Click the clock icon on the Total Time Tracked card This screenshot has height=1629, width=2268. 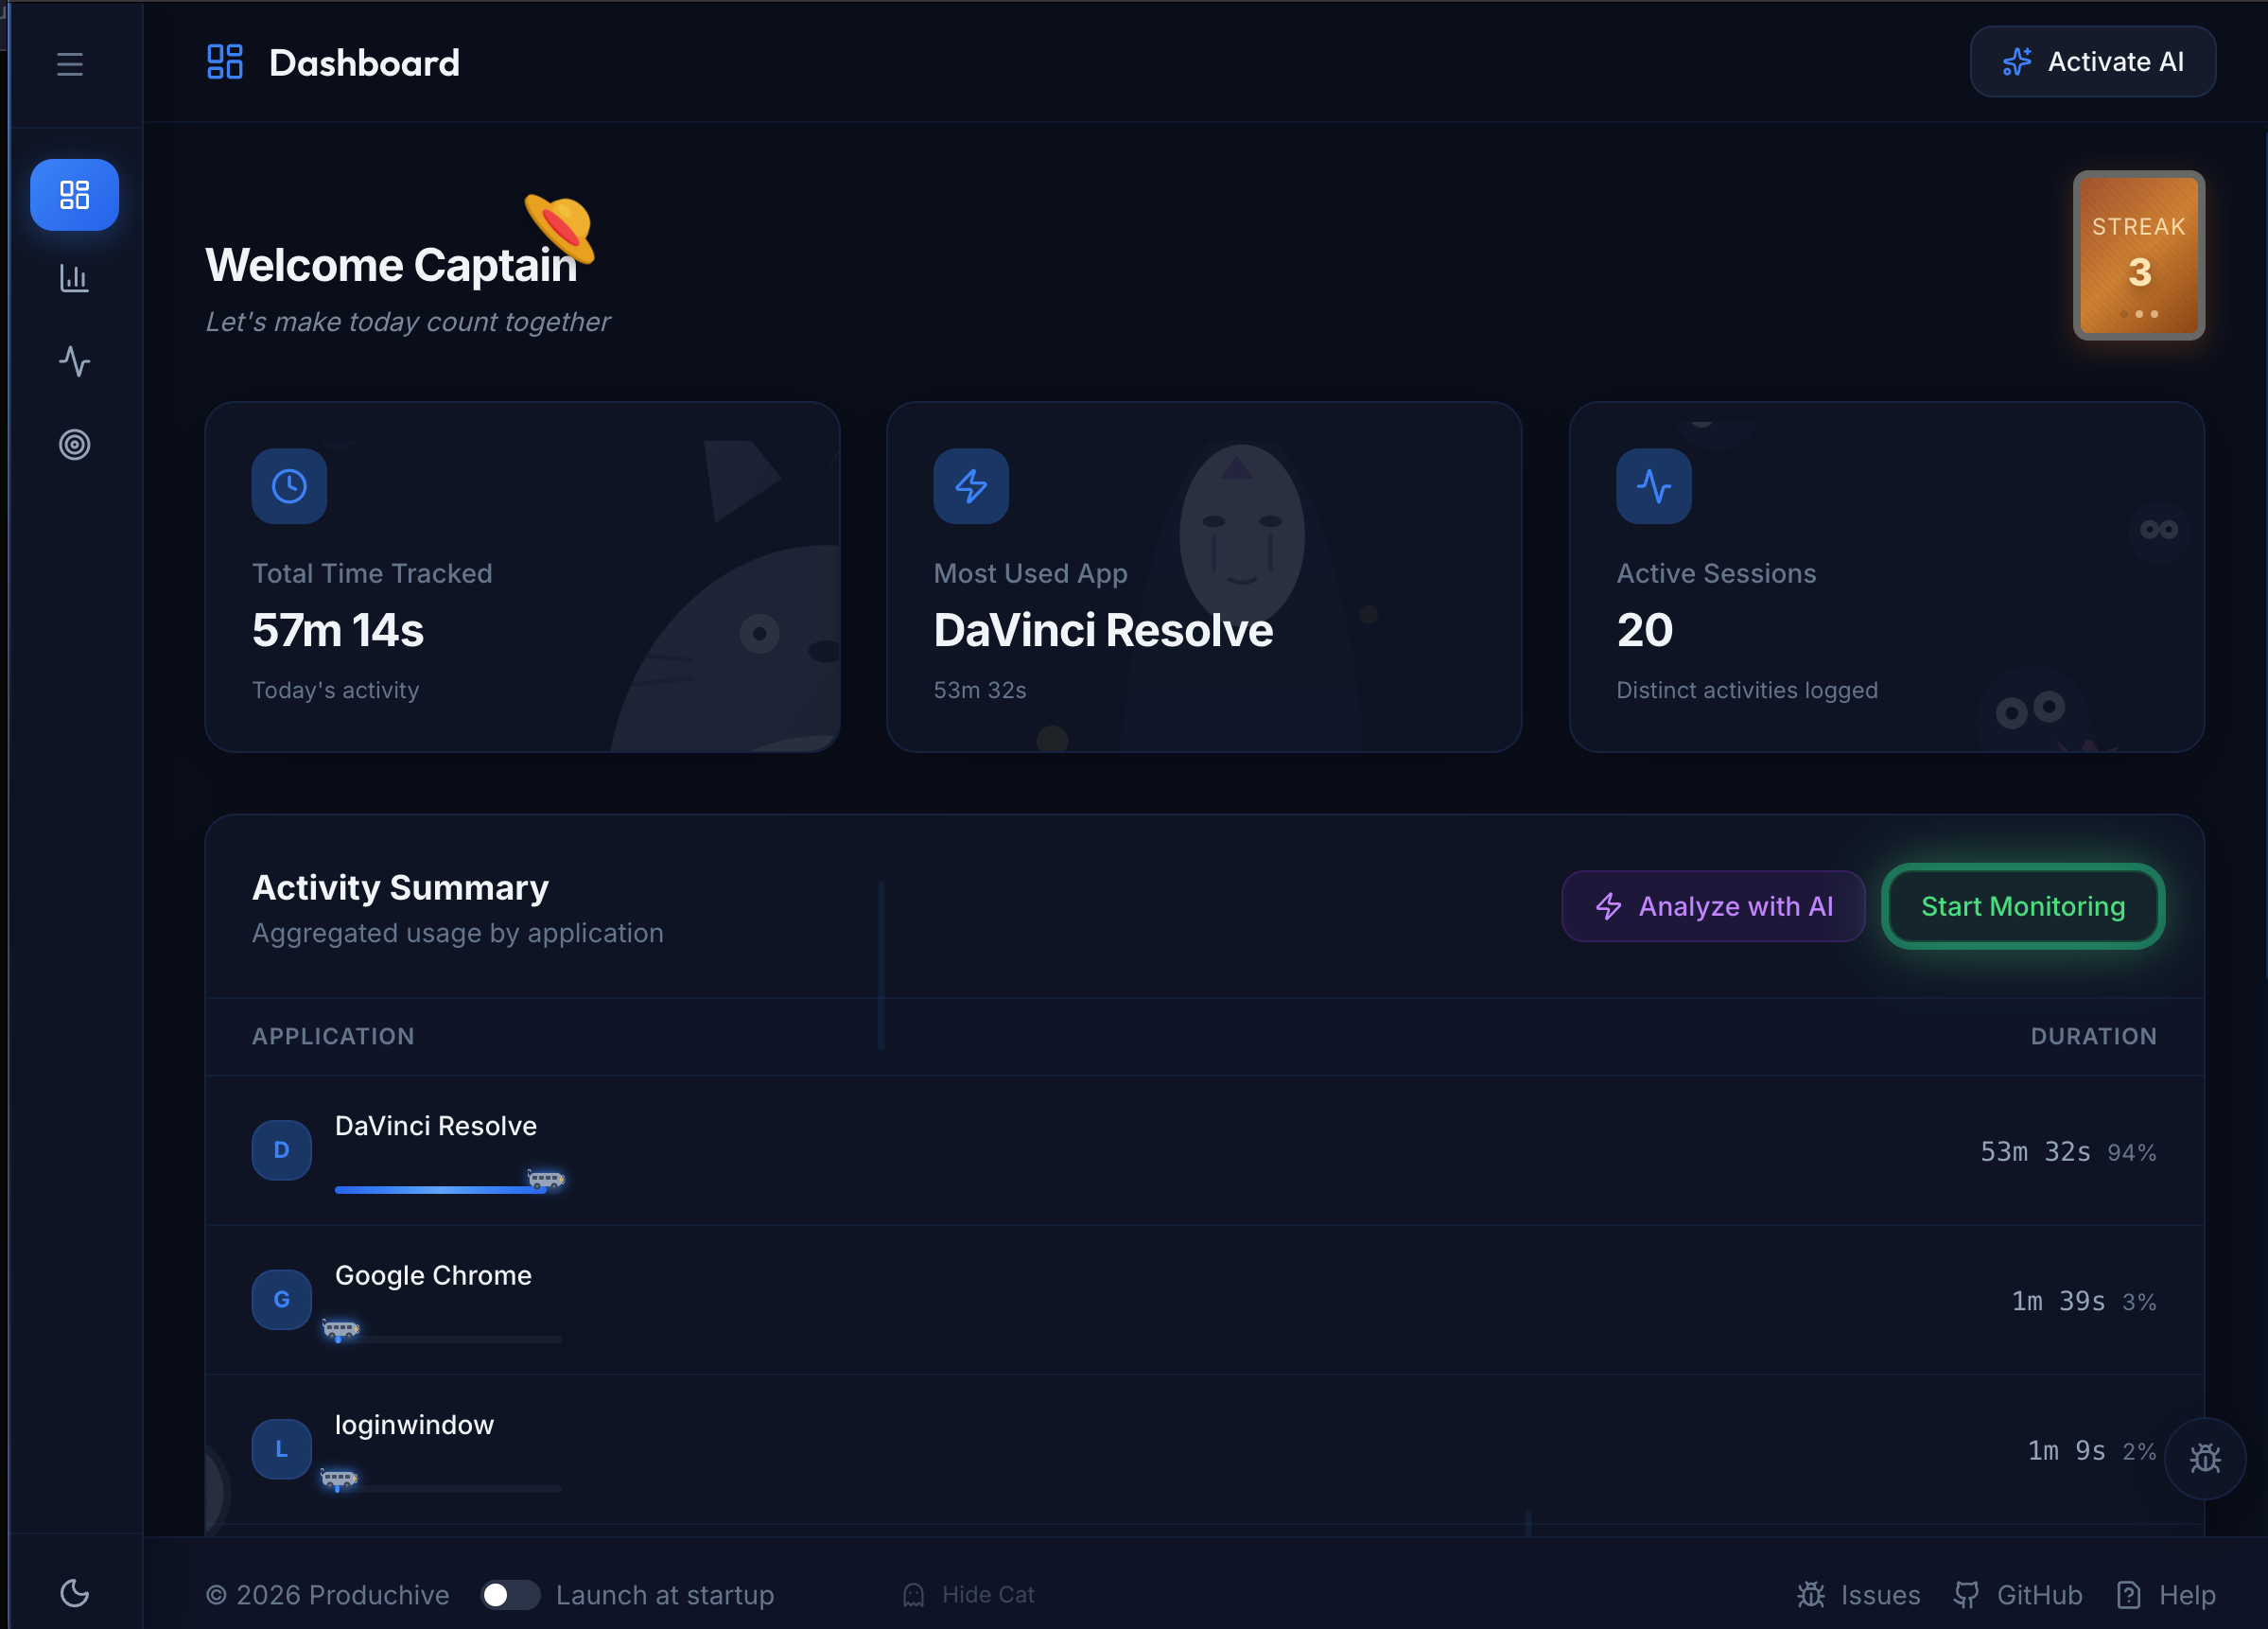click(x=289, y=486)
